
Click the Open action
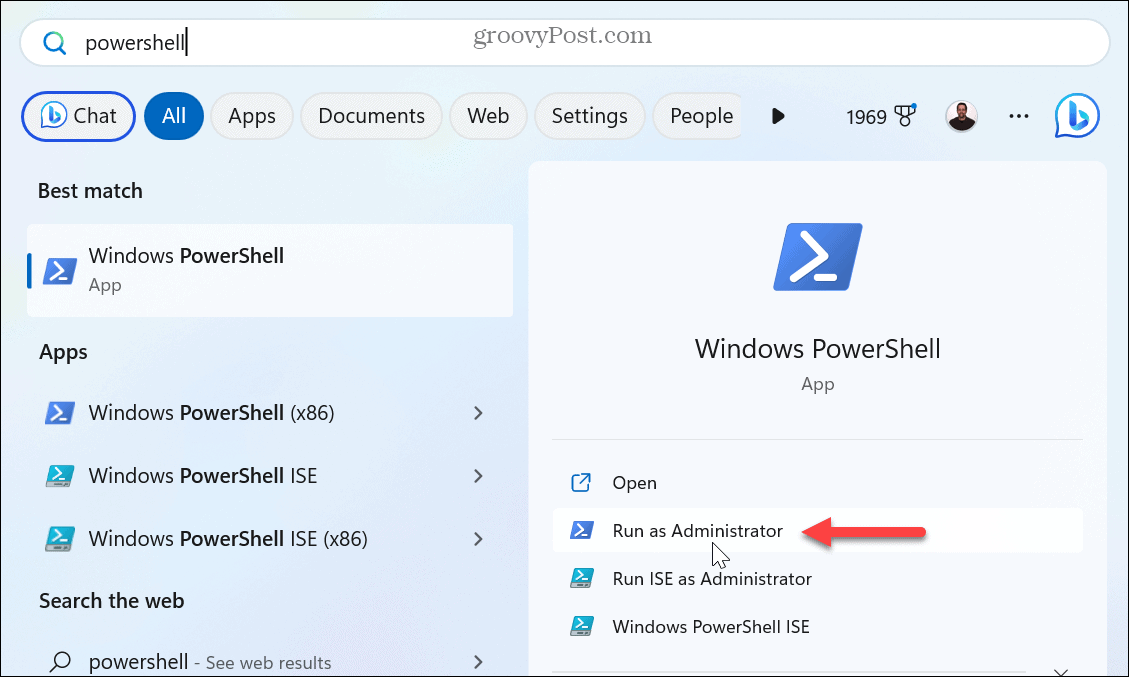pyautogui.click(x=817, y=483)
